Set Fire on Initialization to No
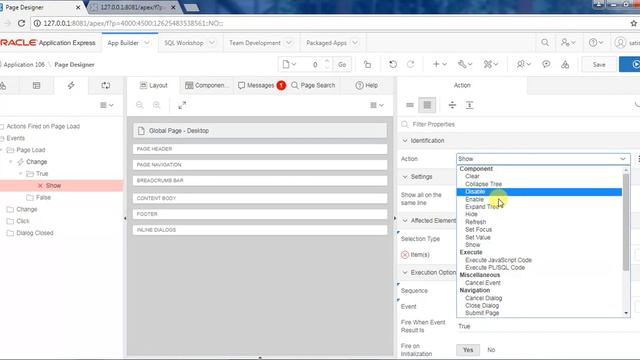Screen dimensions: 640x360 tap(491, 350)
